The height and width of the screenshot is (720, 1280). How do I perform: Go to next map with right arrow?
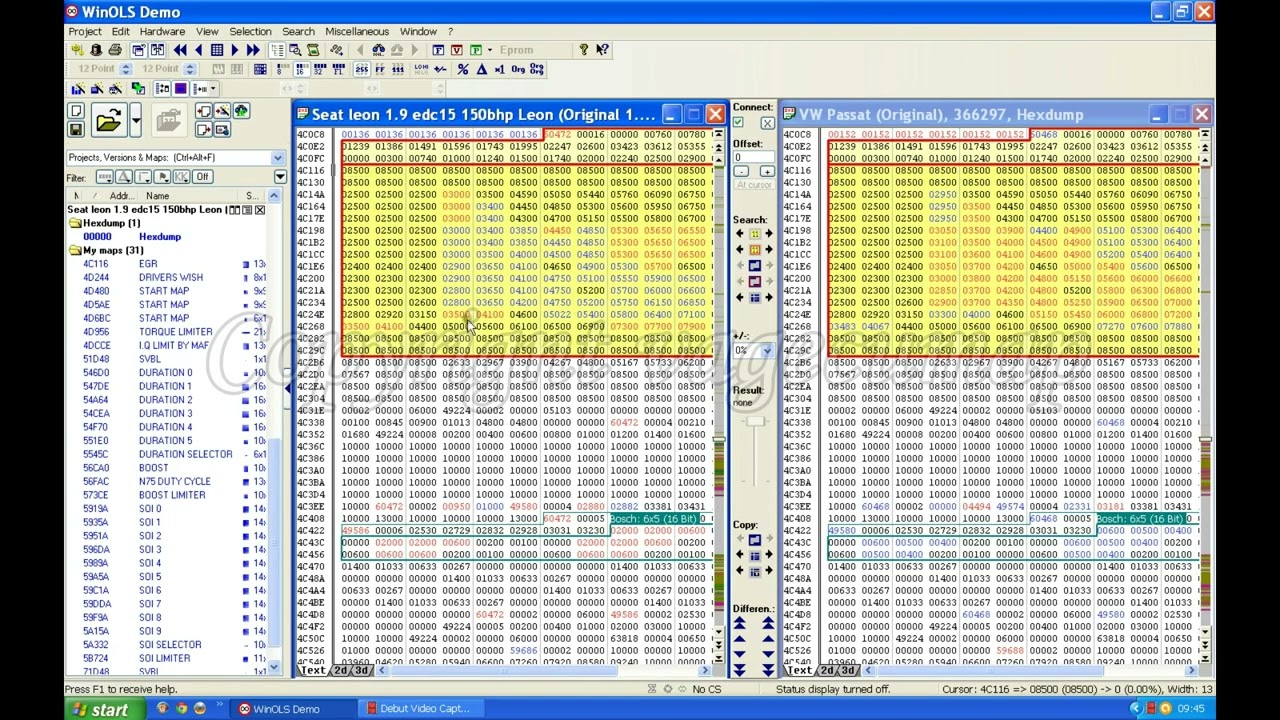[235, 50]
